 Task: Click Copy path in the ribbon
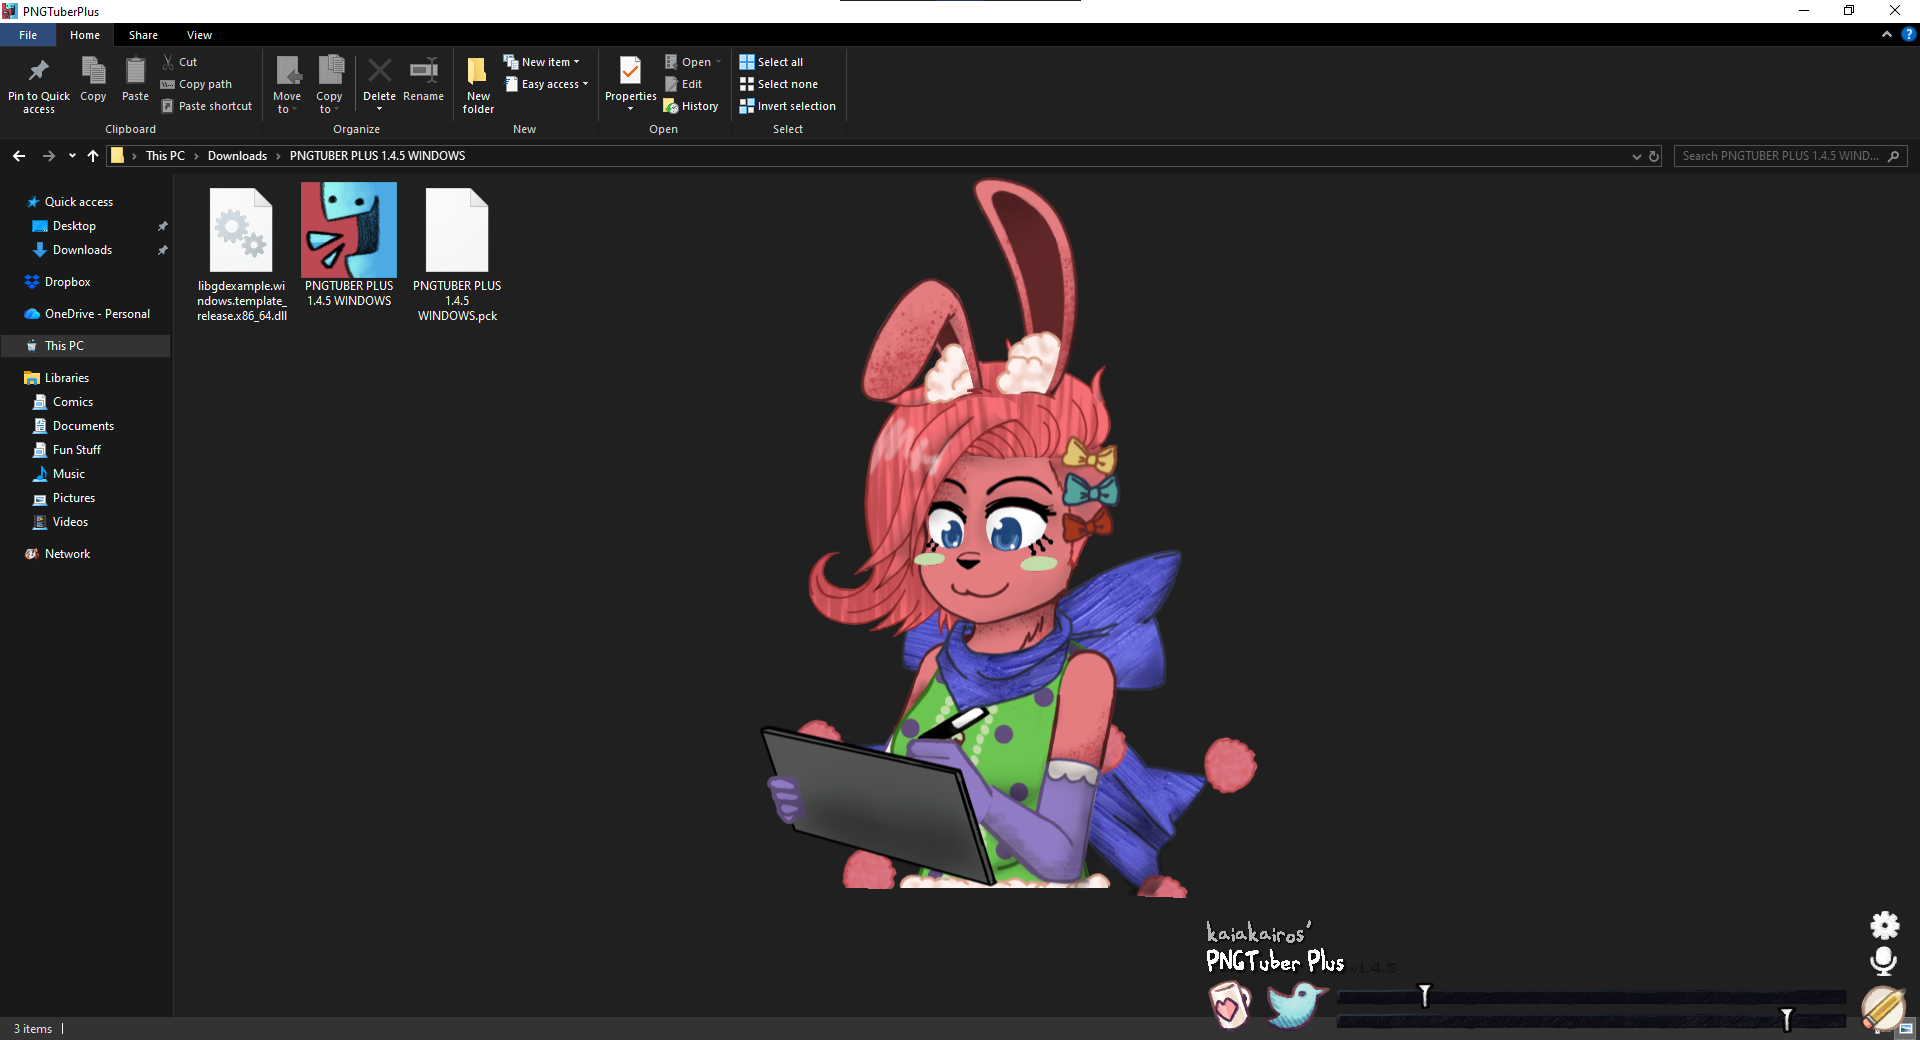click(x=196, y=84)
